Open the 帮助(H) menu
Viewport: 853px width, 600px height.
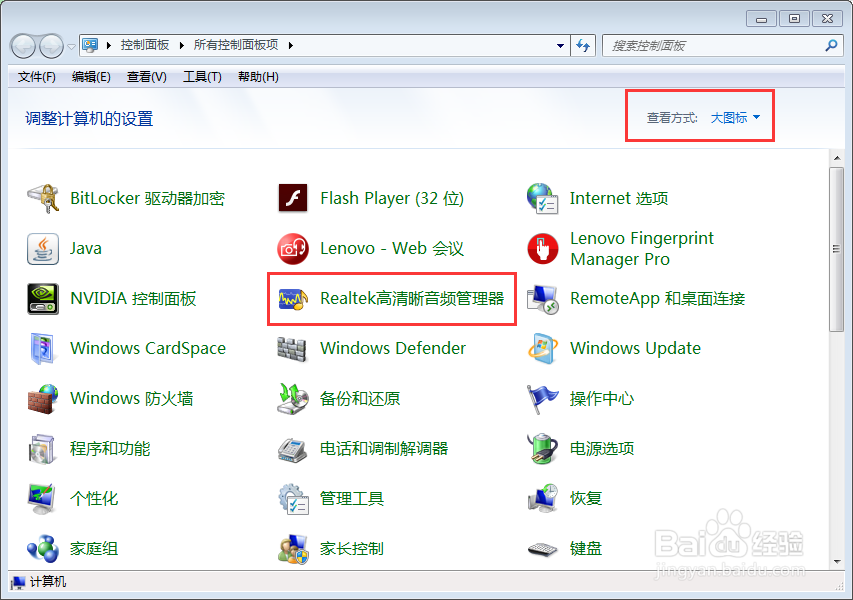[x=258, y=77]
